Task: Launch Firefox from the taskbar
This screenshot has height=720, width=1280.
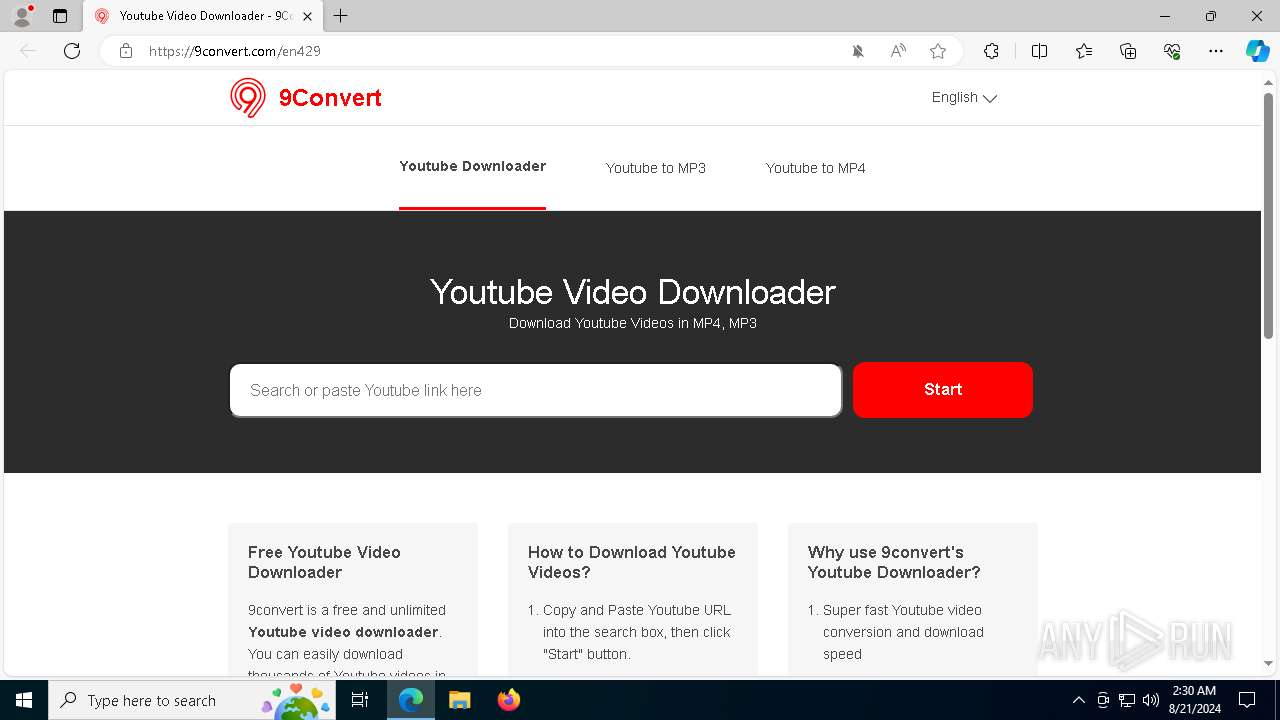Action: (x=509, y=700)
